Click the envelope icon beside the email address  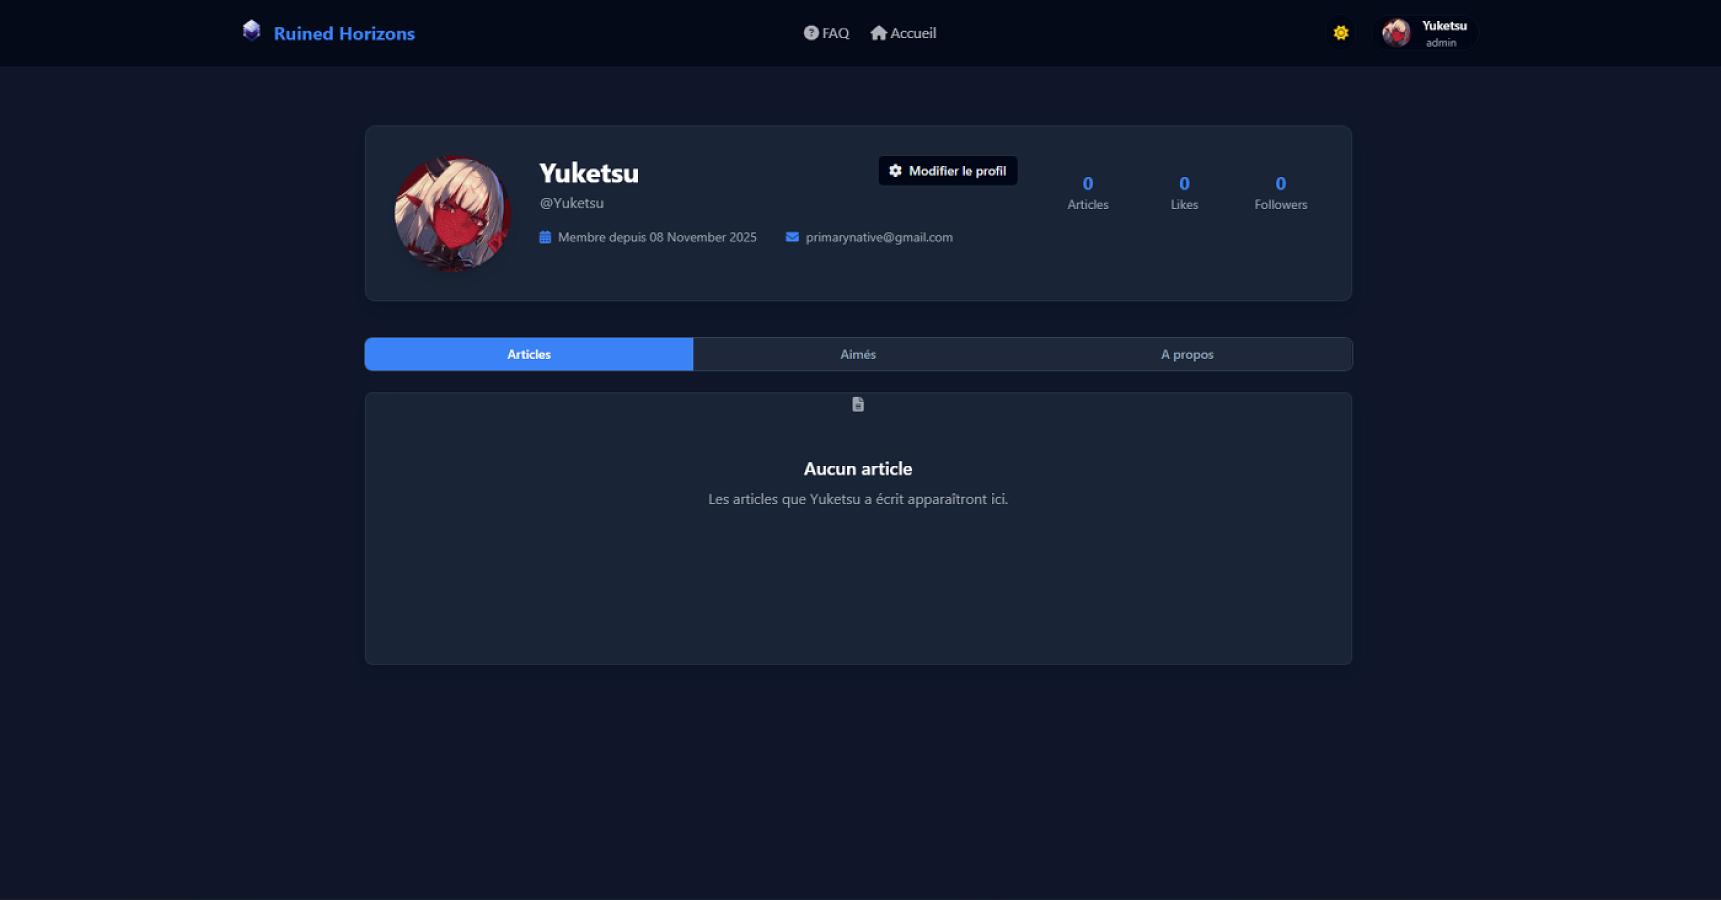pyautogui.click(x=790, y=237)
